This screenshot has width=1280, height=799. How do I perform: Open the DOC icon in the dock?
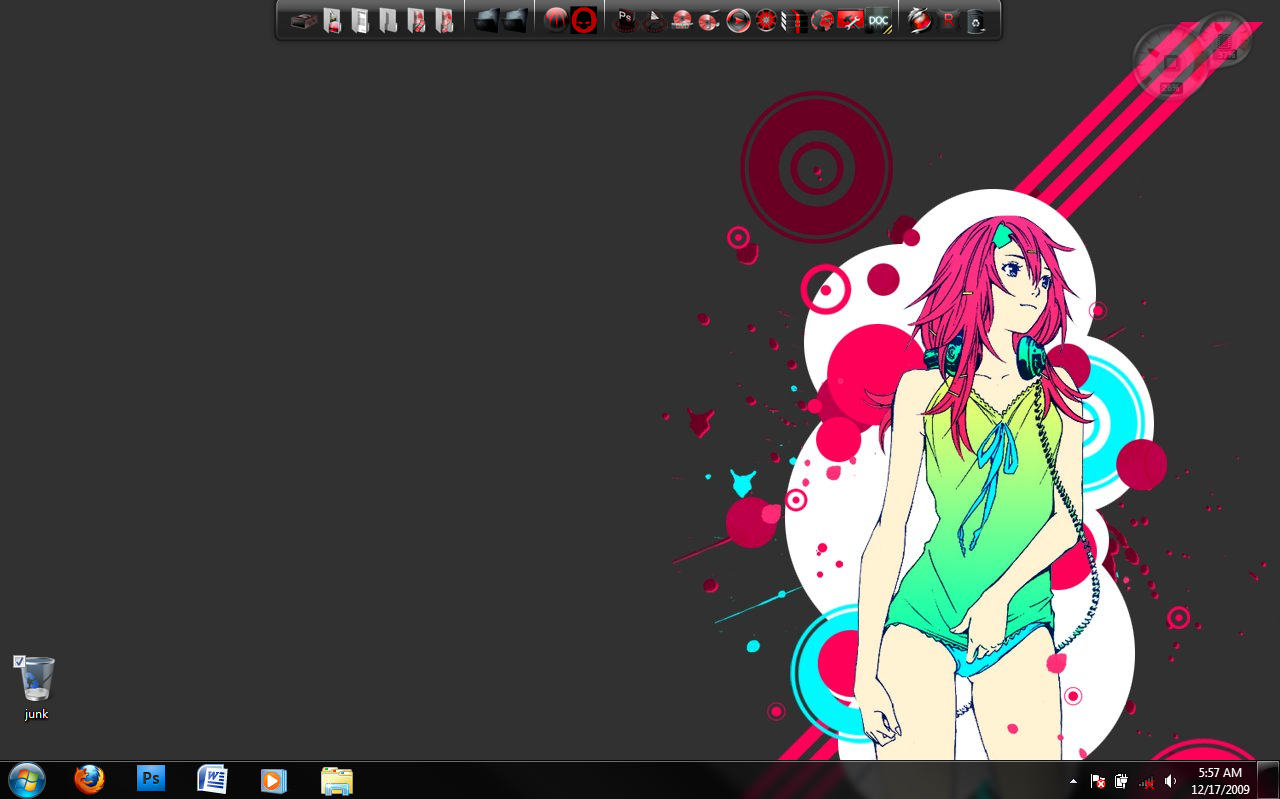pos(878,20)
